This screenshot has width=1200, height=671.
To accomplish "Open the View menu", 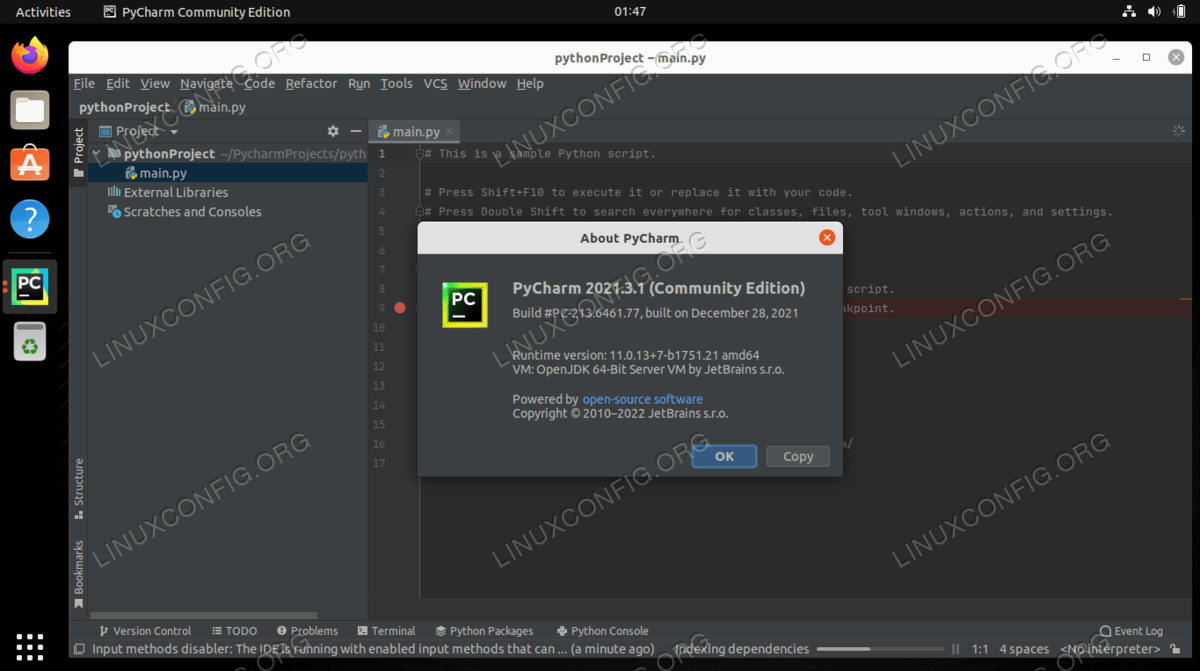I will point(155,84).
